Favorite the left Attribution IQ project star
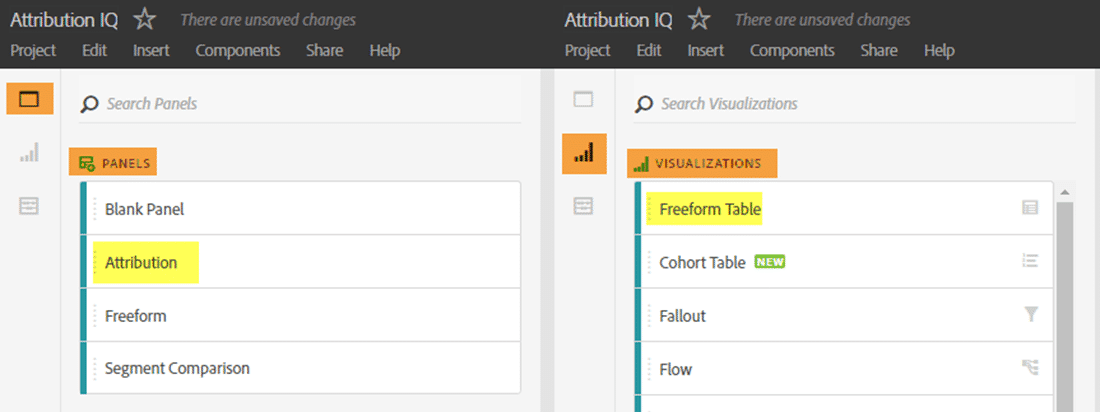This screenshot has height=412, width=1100. point(145,19)
